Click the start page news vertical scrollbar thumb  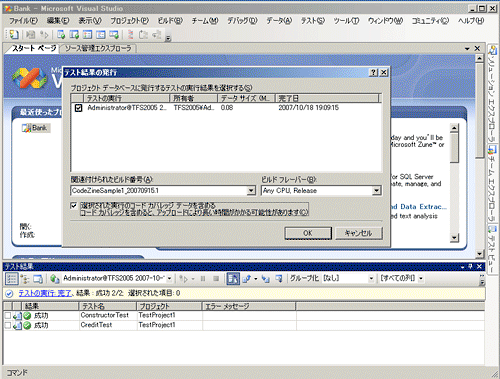[454, 148]
